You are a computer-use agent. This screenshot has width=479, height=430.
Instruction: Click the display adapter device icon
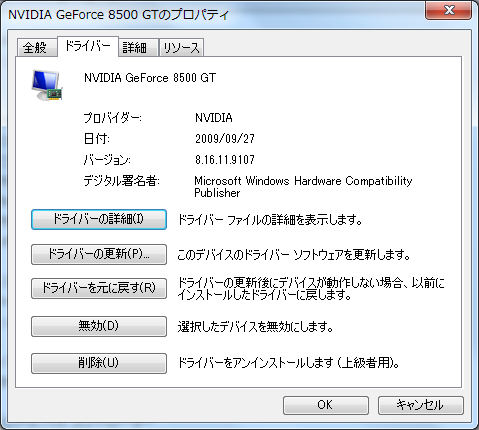pyautogui.click(x=47, y=85)
